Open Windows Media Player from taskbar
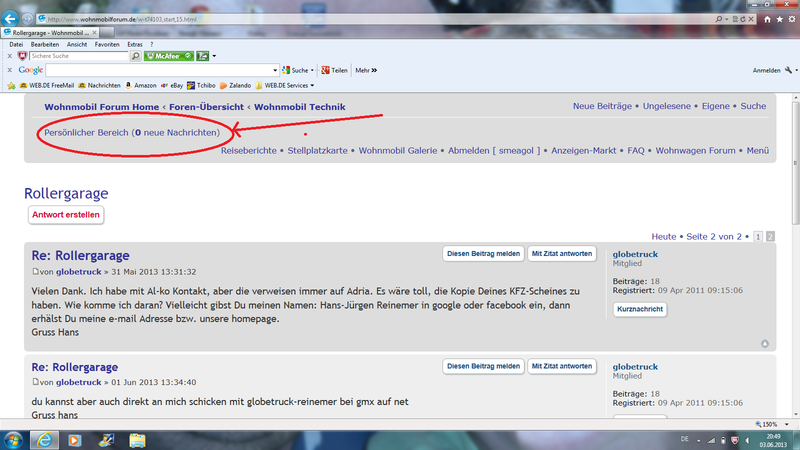 74,439
